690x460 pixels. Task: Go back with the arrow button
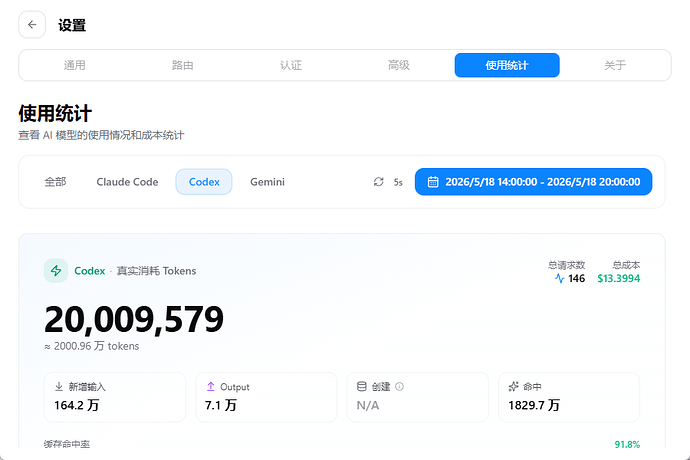coord(32,25)
